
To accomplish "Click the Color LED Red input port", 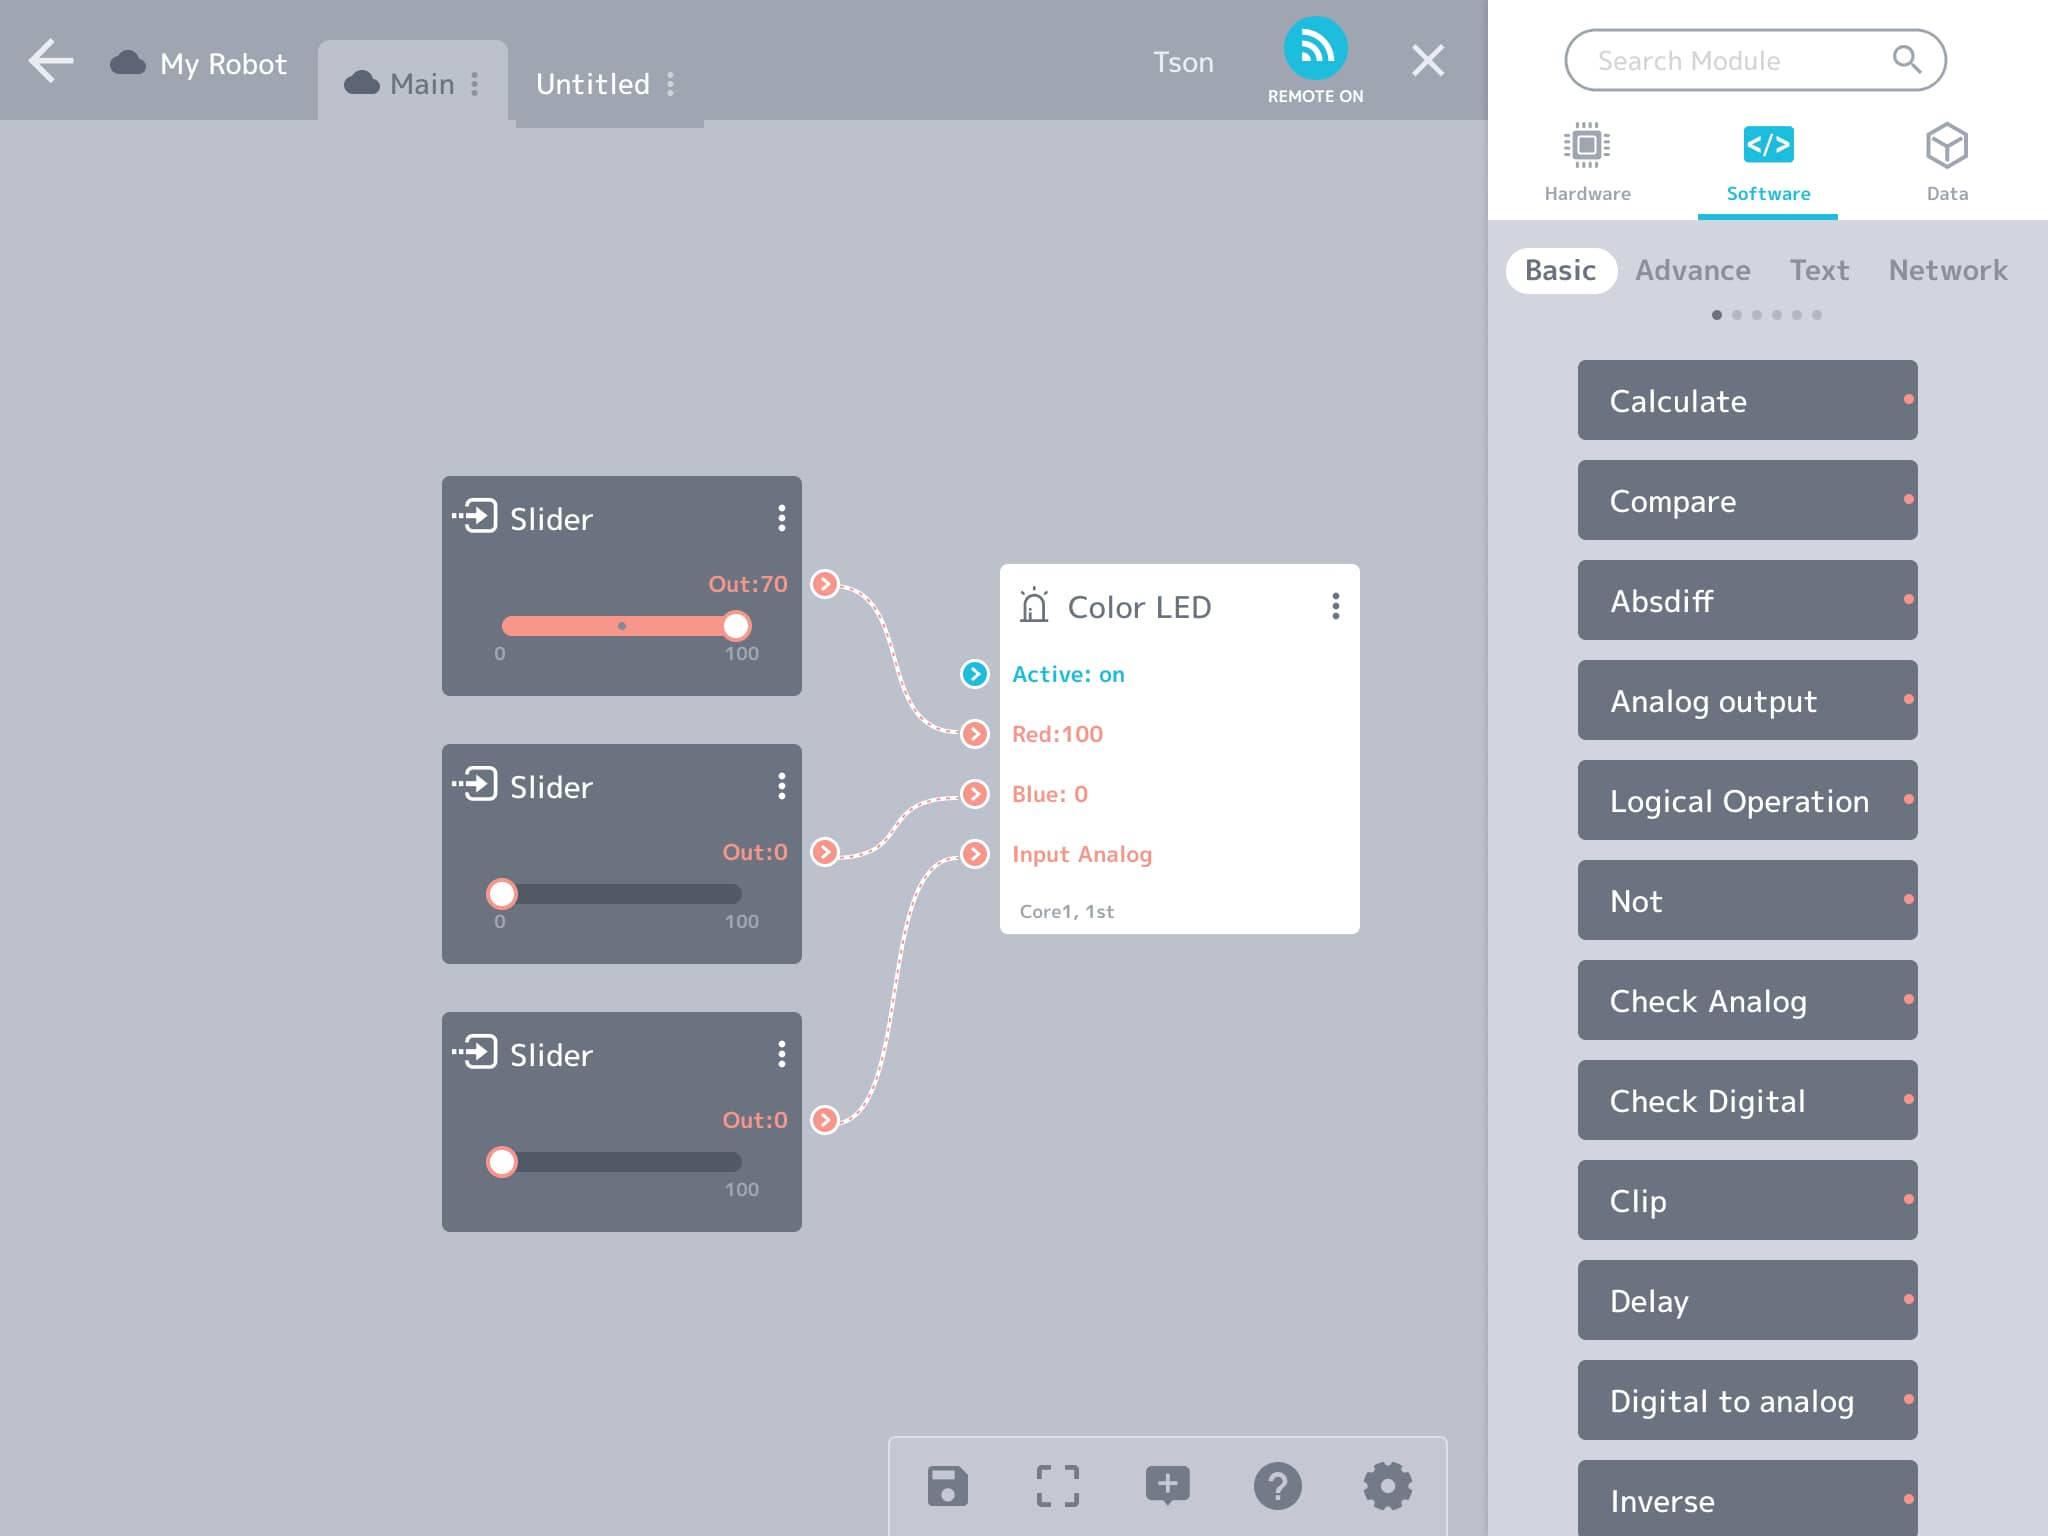I will click(975, 734).
